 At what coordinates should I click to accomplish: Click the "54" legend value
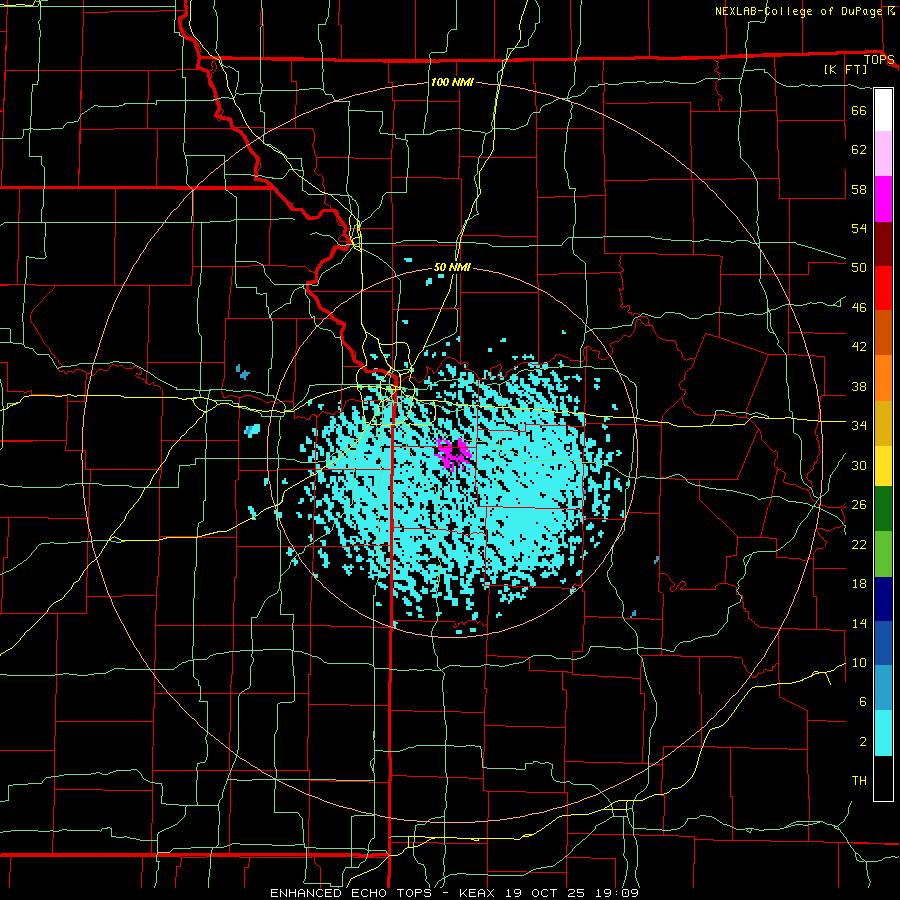859,228
